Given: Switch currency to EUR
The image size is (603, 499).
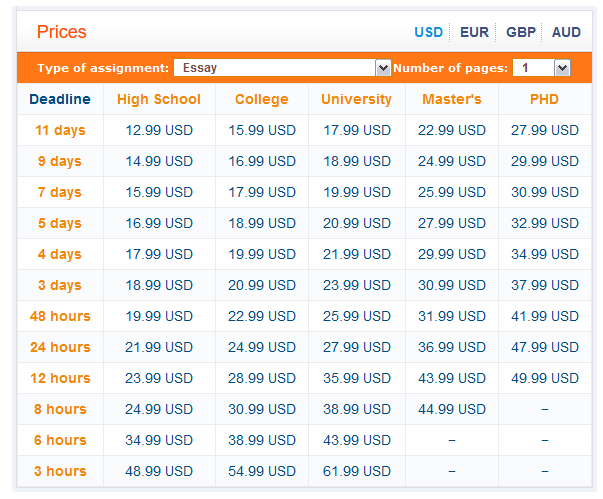Looking at the screenshot, I should (474, 32).
